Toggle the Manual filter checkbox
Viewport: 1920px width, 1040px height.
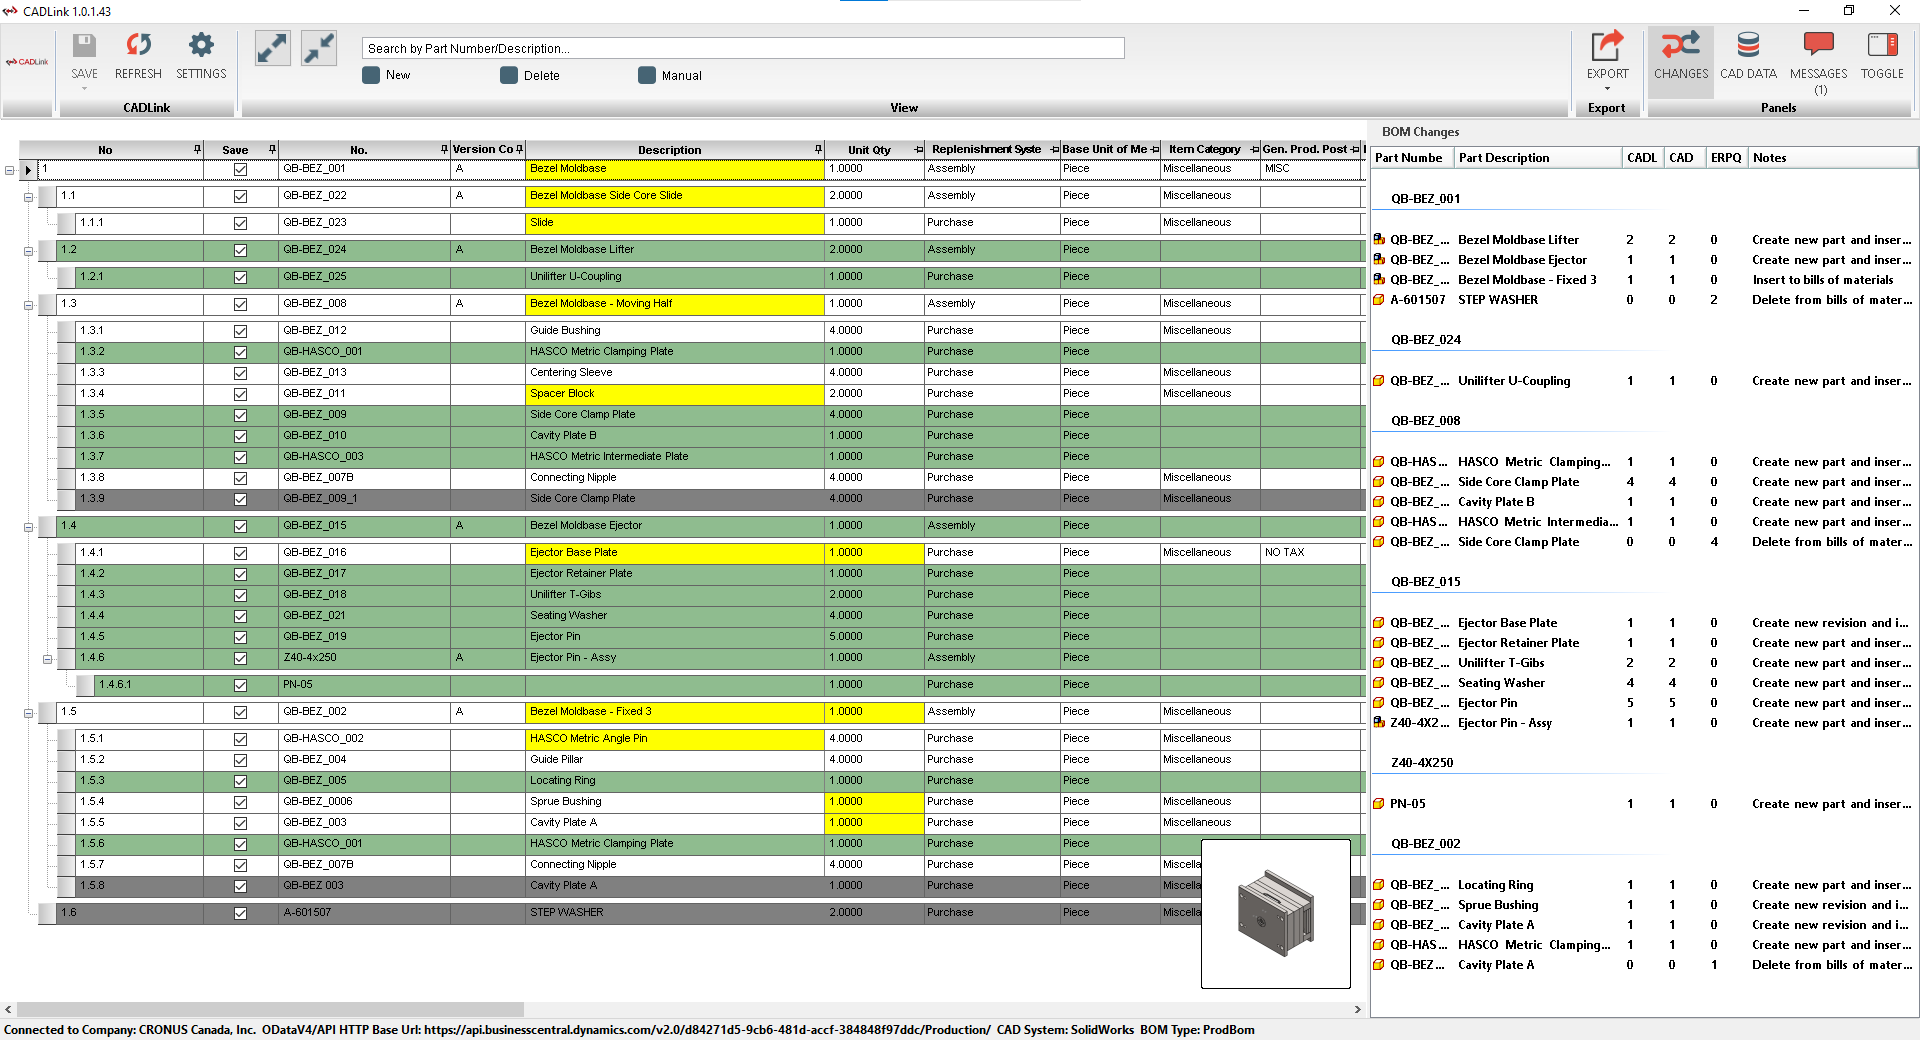tap(647, 75)
